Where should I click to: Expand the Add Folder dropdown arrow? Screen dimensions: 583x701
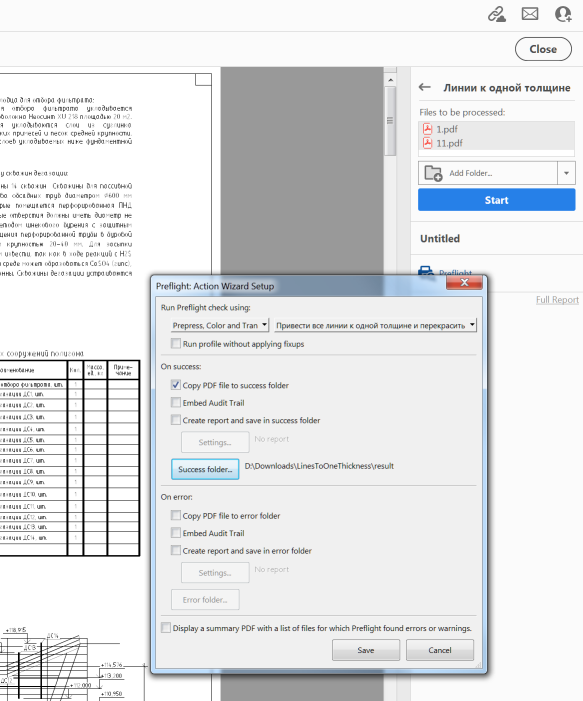click(x=566, y=173)
